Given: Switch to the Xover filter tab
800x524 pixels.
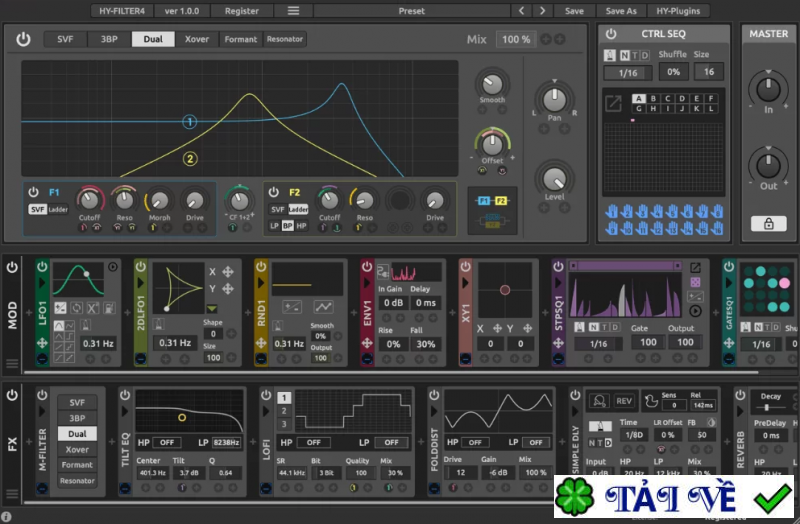Looking at the screenshot, I should (x=197, y=39).
